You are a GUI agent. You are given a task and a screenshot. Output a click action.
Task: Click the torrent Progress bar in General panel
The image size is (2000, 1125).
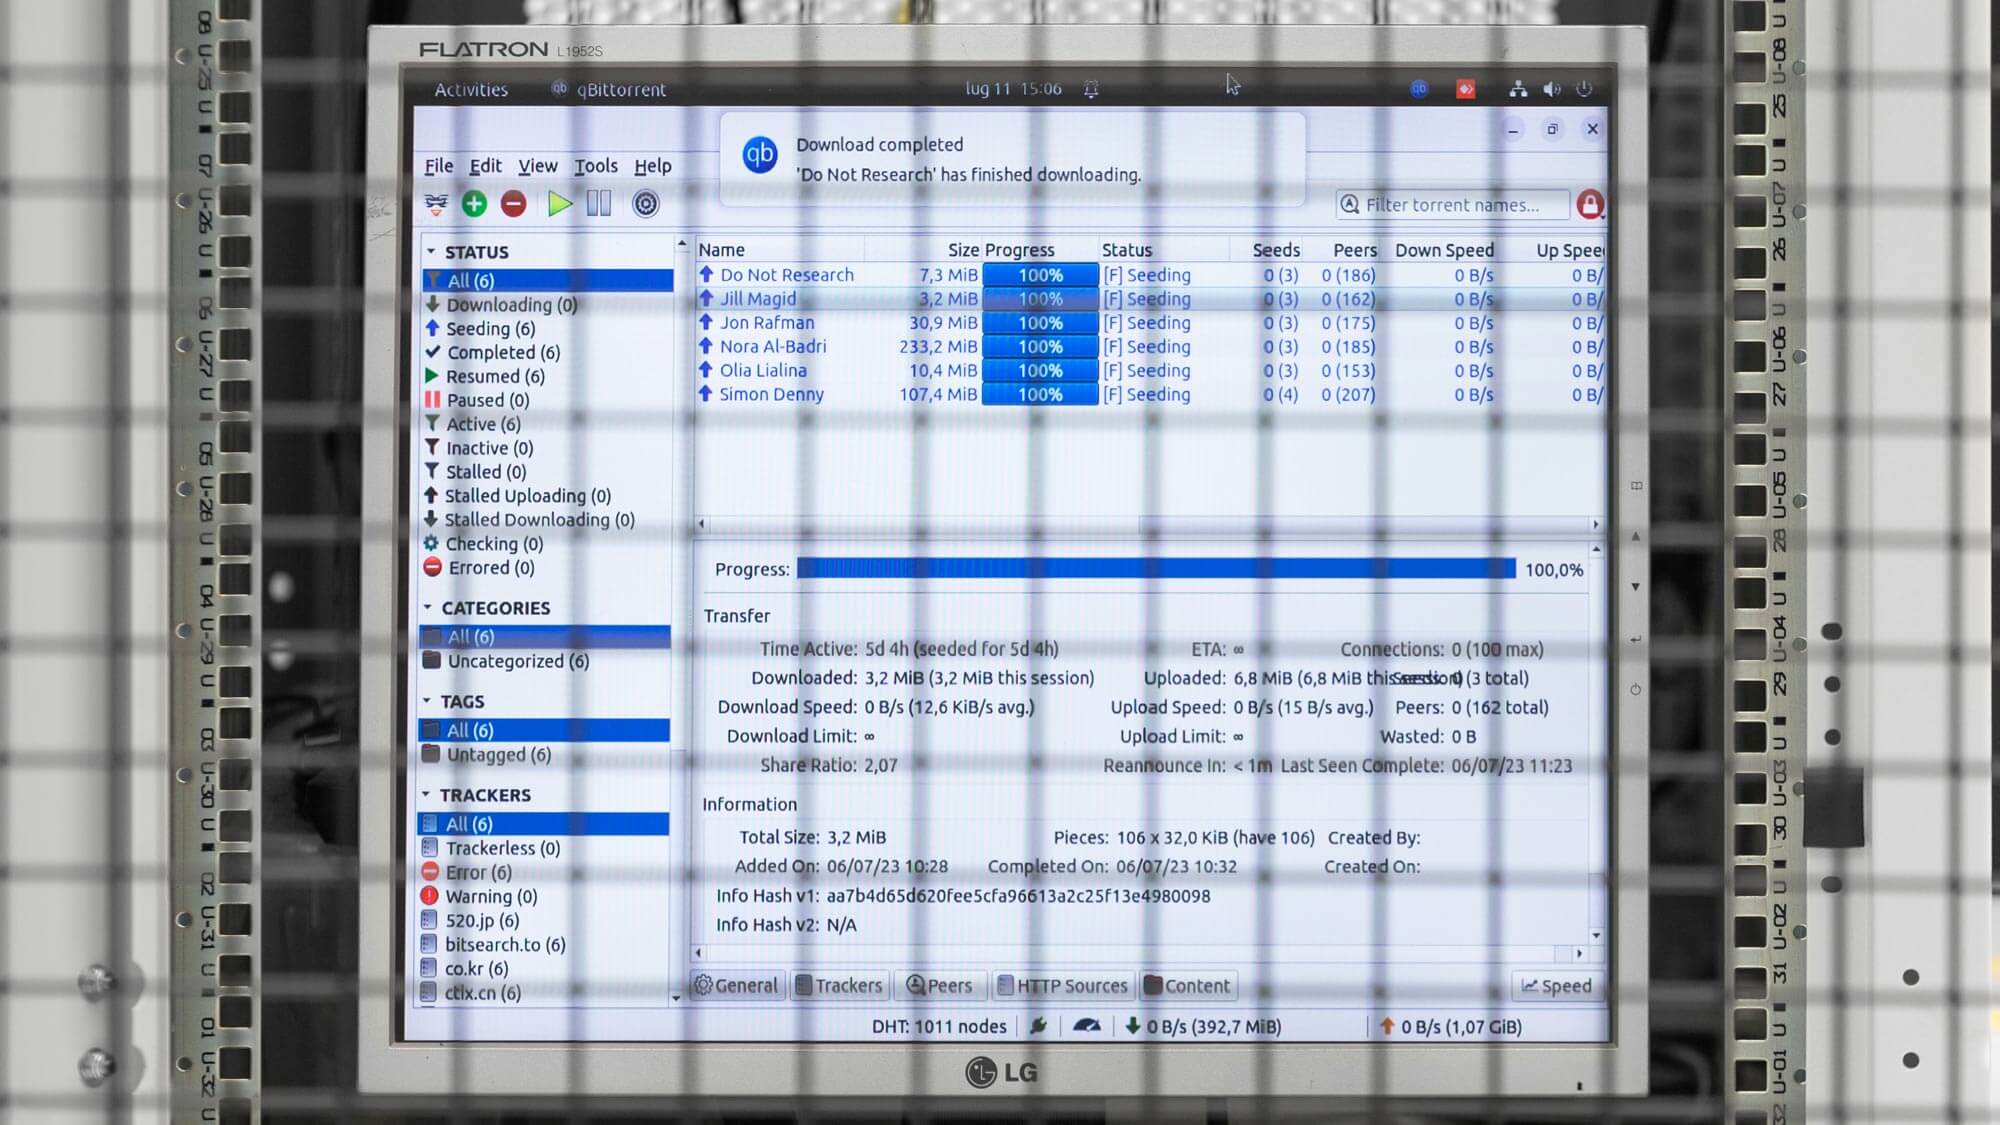click(x=1156, y=569)
